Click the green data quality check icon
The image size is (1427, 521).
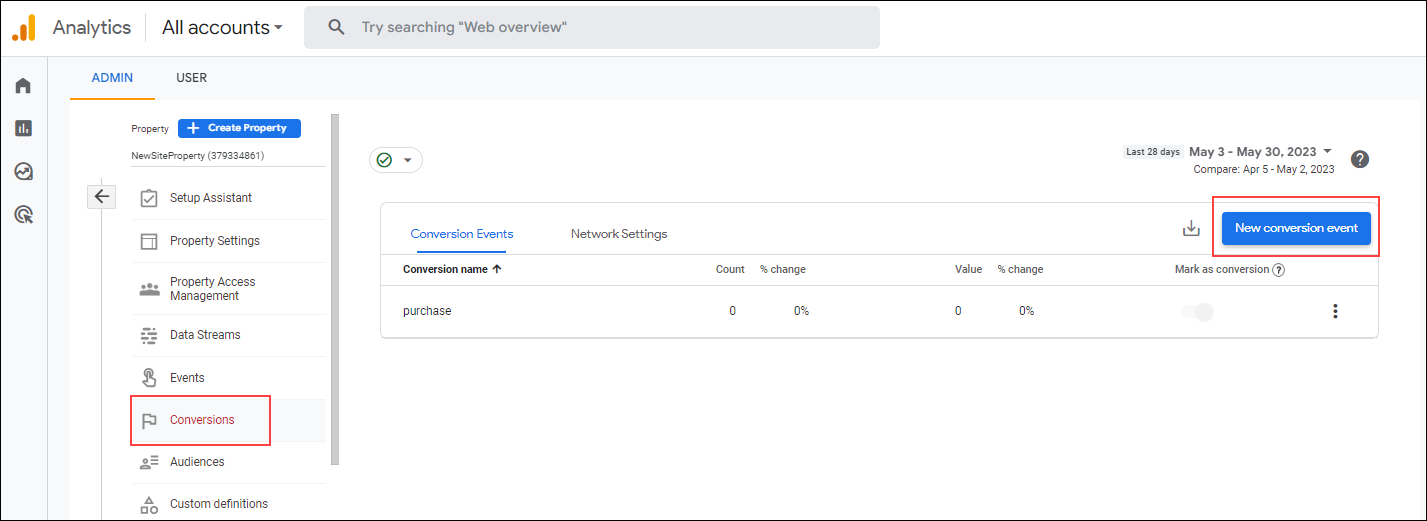(x=384, y=160)
